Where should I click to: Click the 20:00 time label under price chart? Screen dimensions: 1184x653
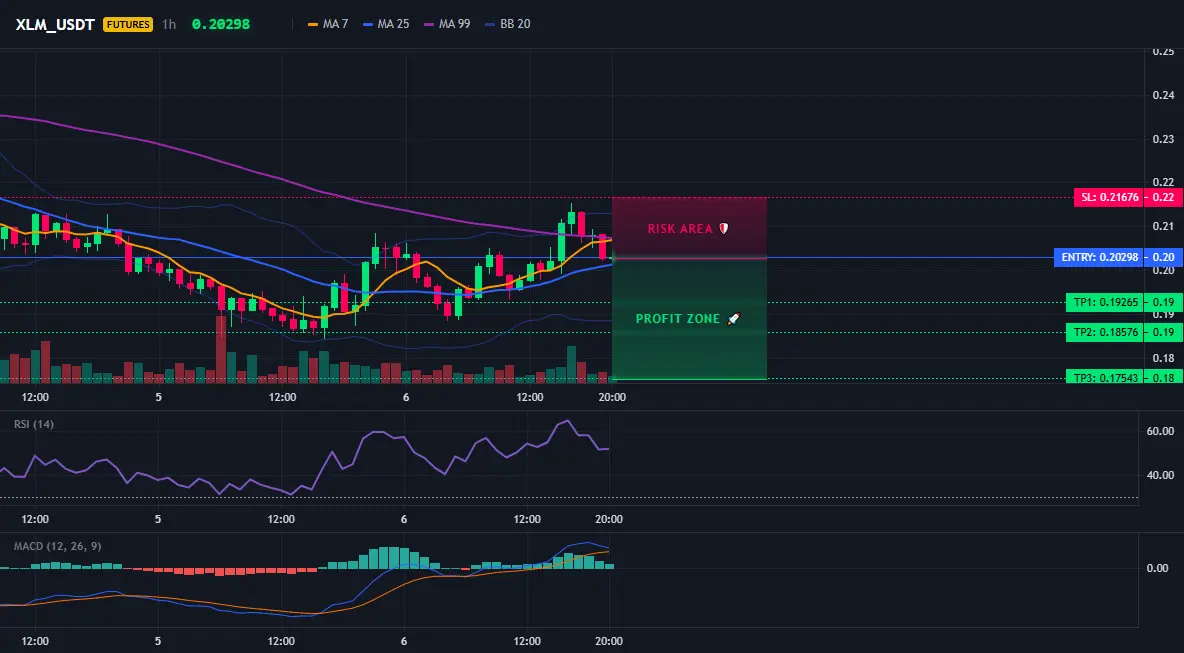pyautogui.click(x=612, y=397)
